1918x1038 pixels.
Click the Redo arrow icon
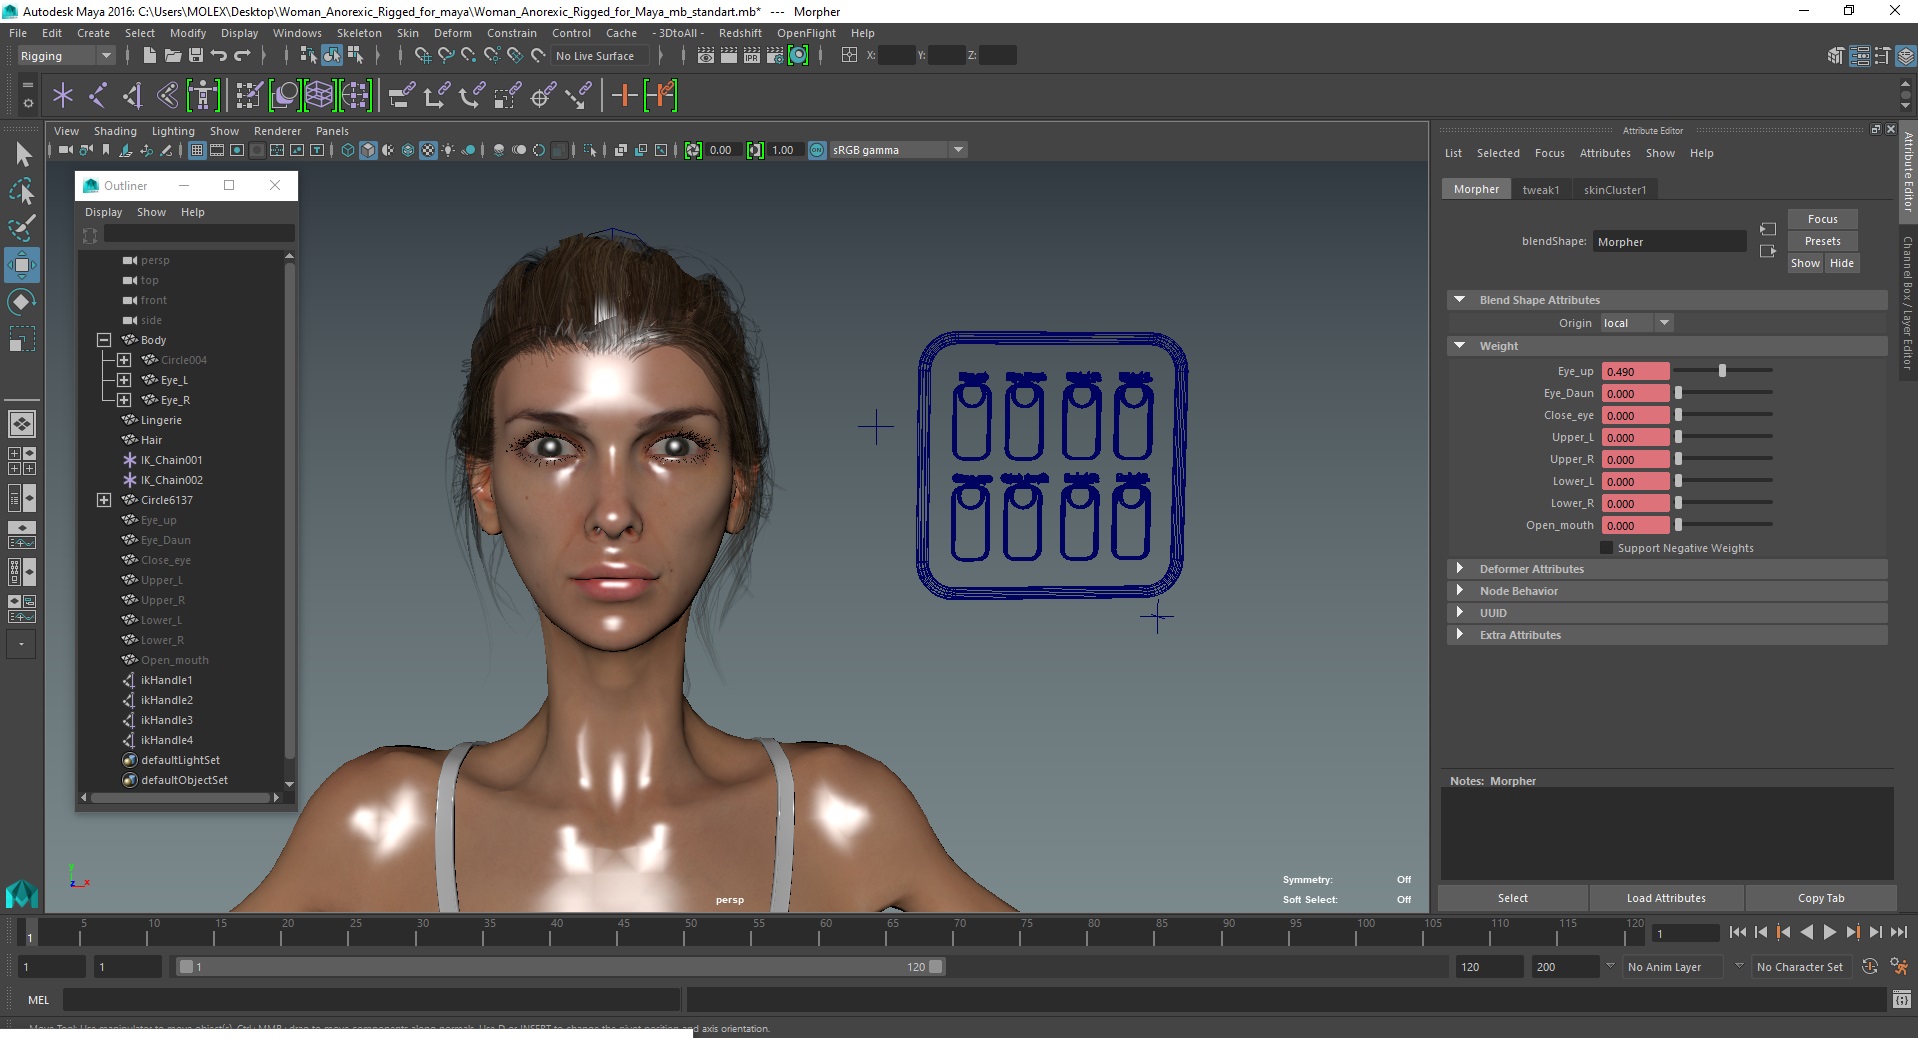coord(243,55)
